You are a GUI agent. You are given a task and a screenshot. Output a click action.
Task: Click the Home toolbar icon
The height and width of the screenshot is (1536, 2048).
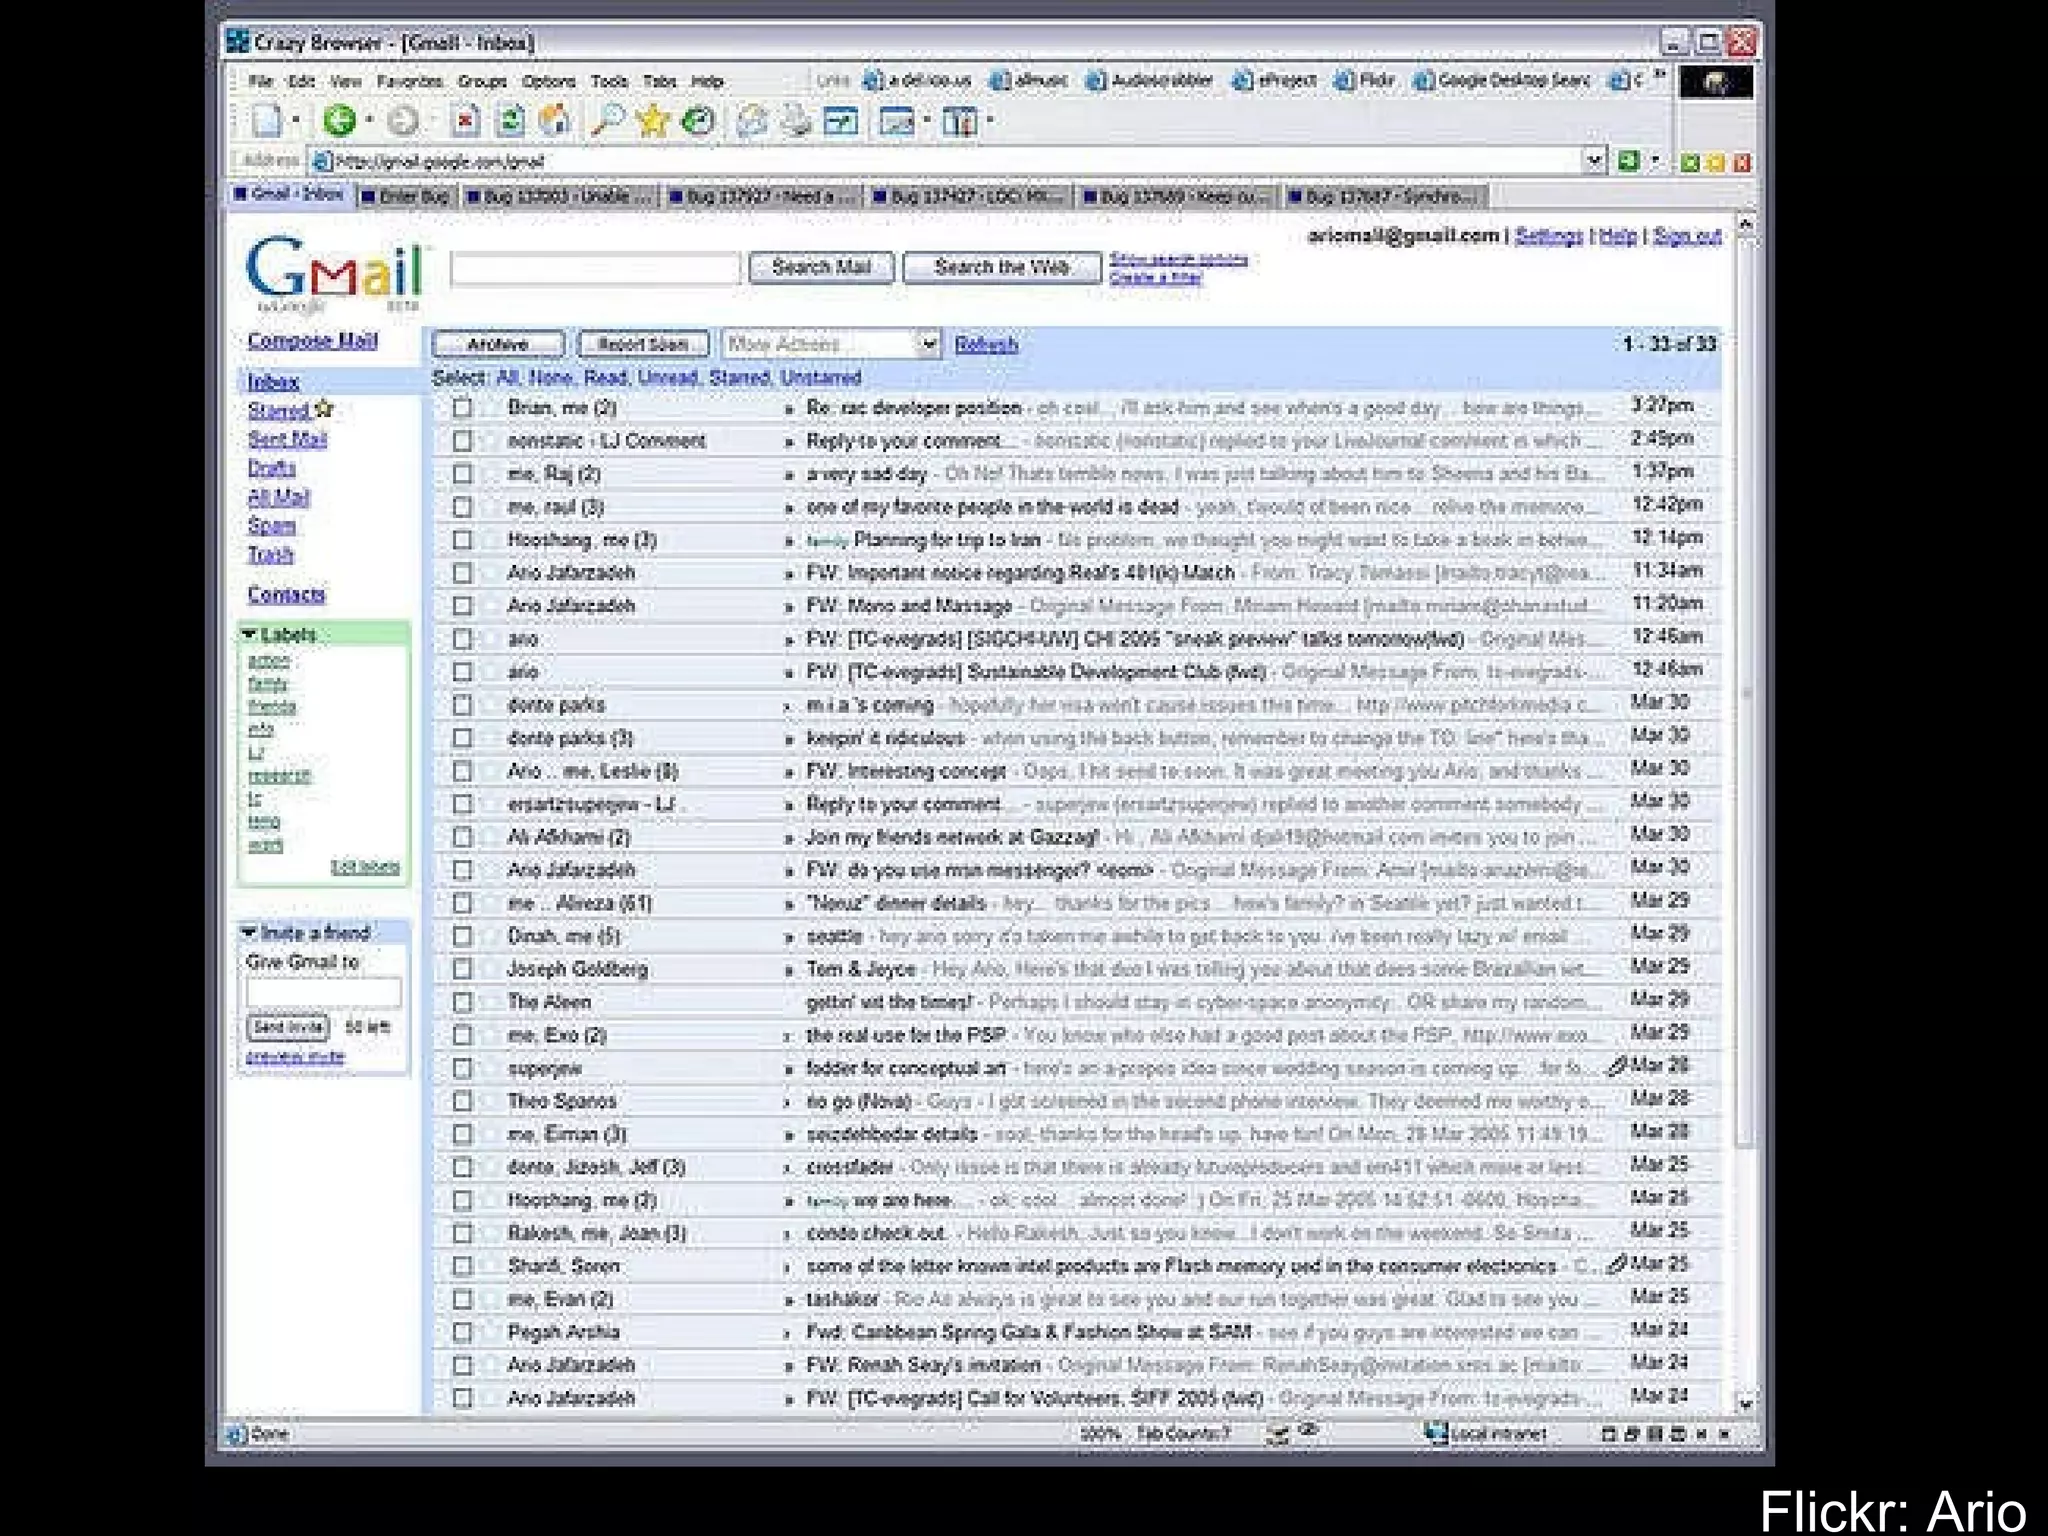point(555,121)
